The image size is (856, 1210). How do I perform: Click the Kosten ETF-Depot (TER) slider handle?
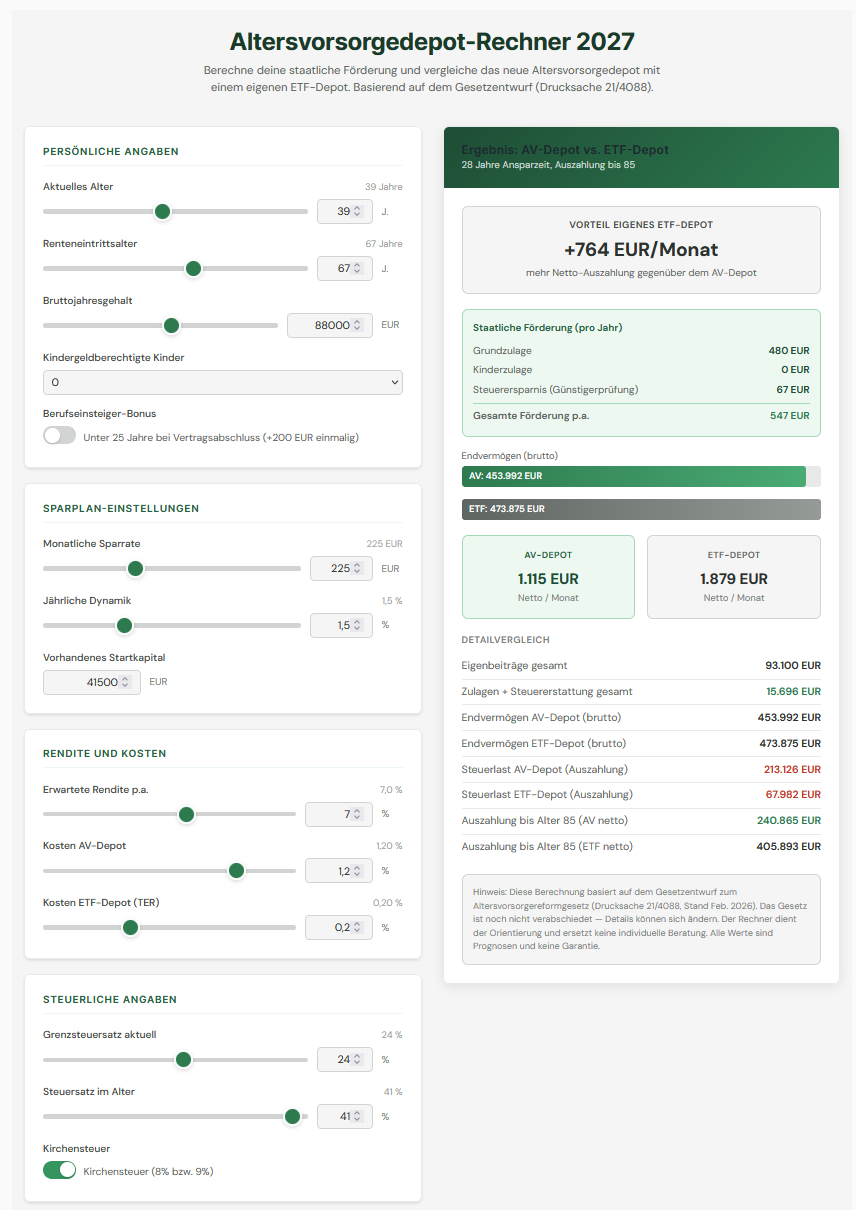tap(130, 927)
